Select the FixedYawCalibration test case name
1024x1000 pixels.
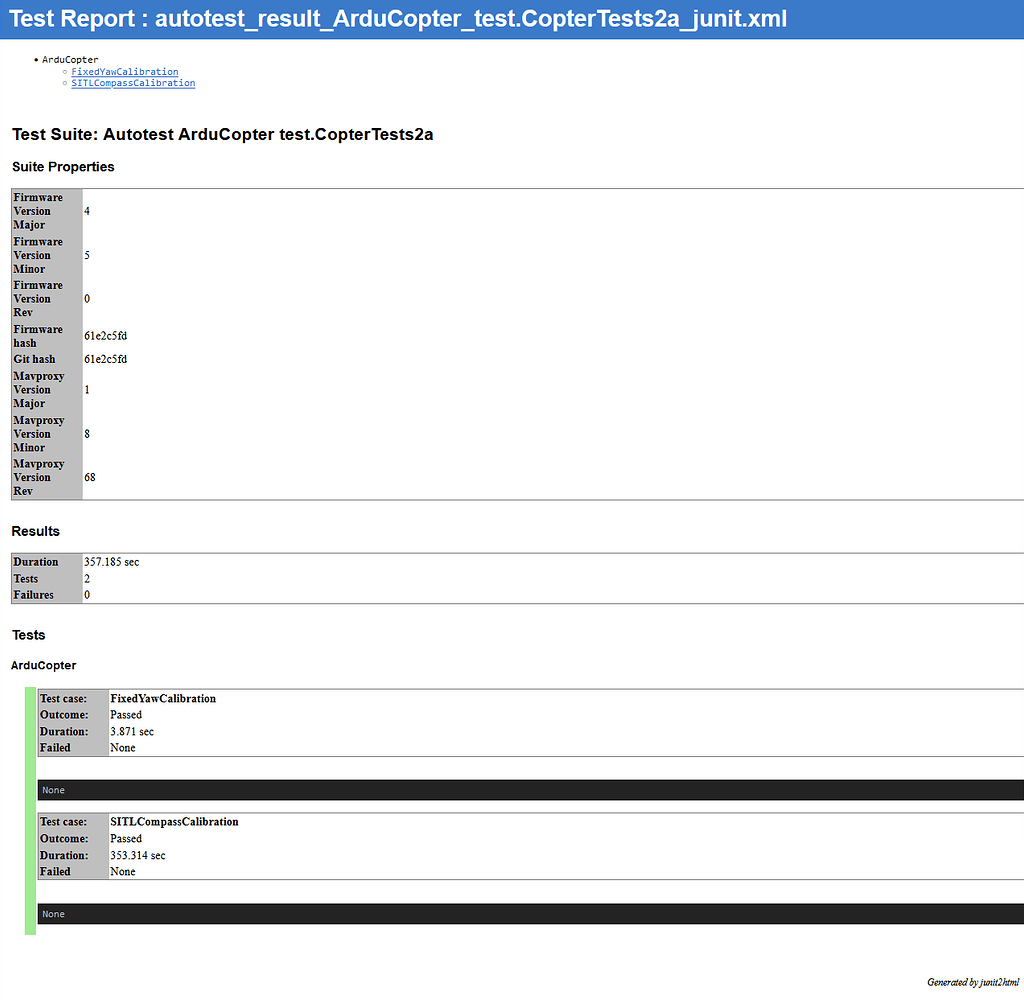point(163,698)
